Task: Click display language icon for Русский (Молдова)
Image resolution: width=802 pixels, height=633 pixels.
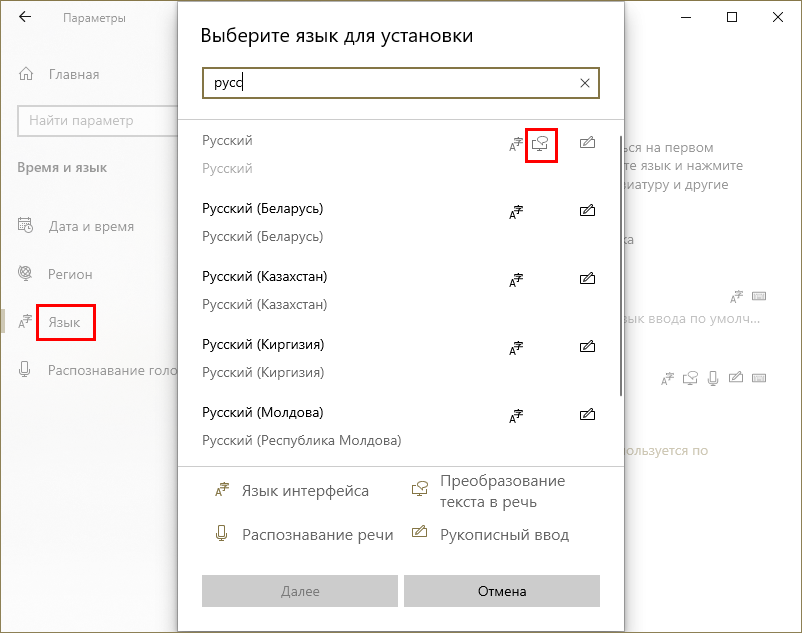Action: point(517,415)
